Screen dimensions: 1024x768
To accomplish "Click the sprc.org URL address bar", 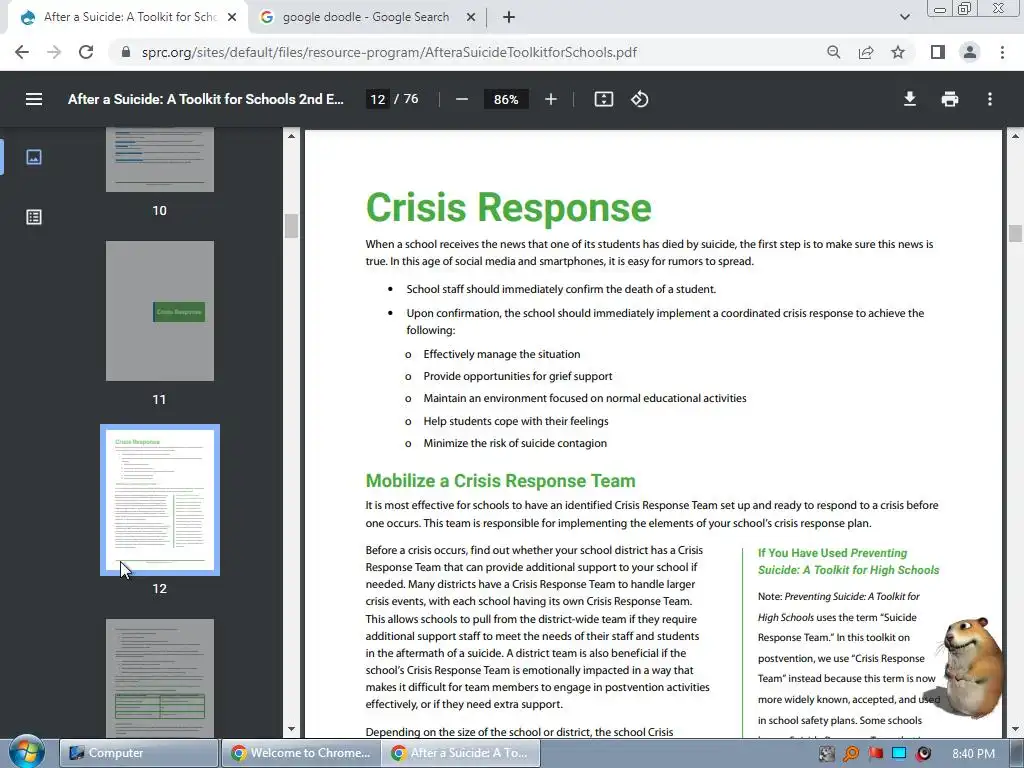I will click(x=389, y=52).
